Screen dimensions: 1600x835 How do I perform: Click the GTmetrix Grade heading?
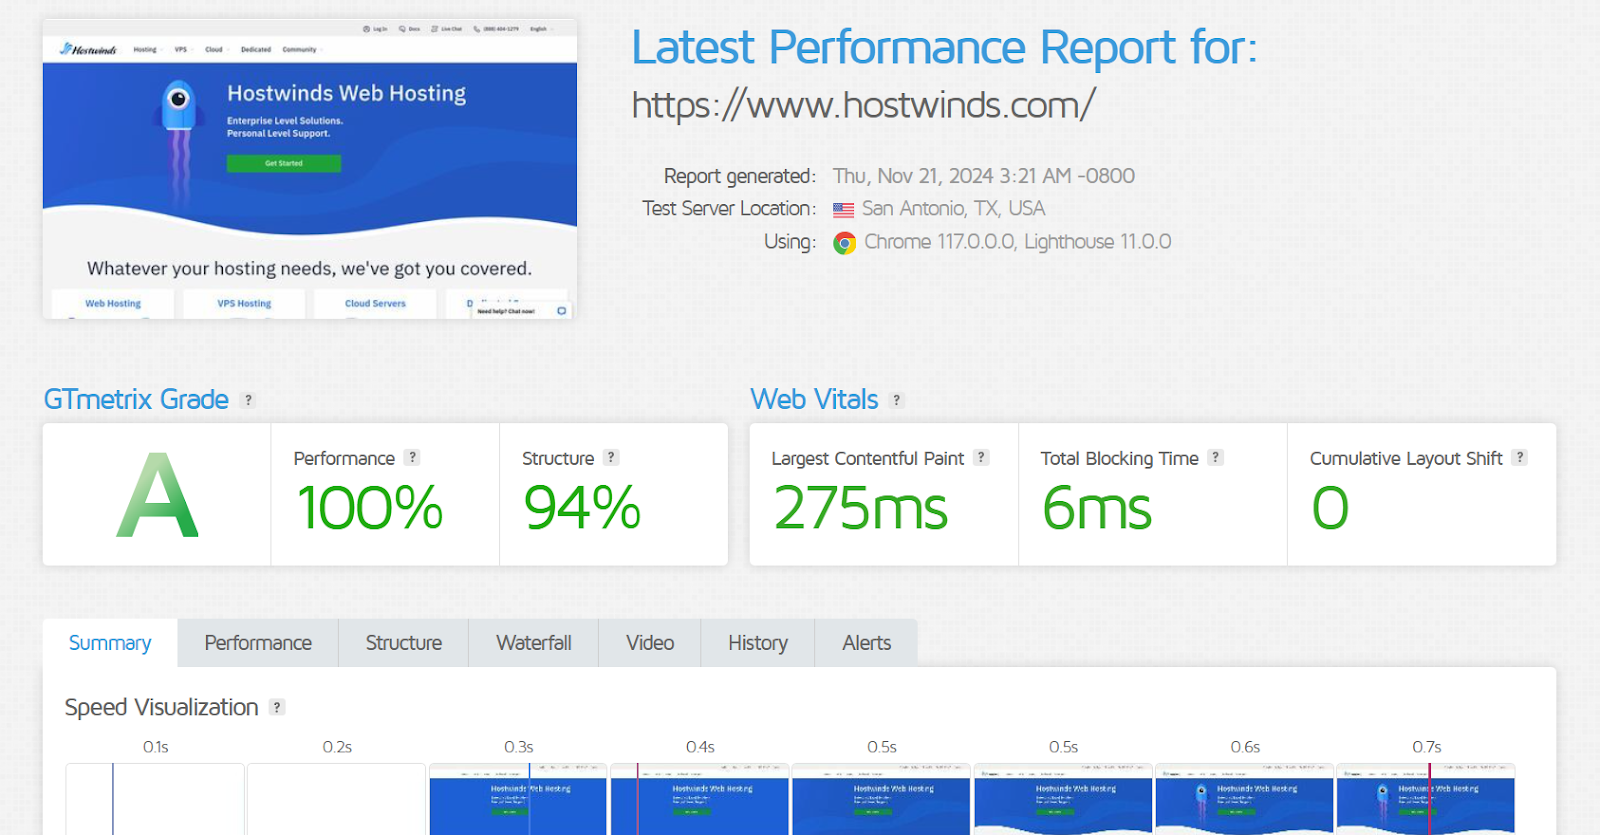pos(136,400)
